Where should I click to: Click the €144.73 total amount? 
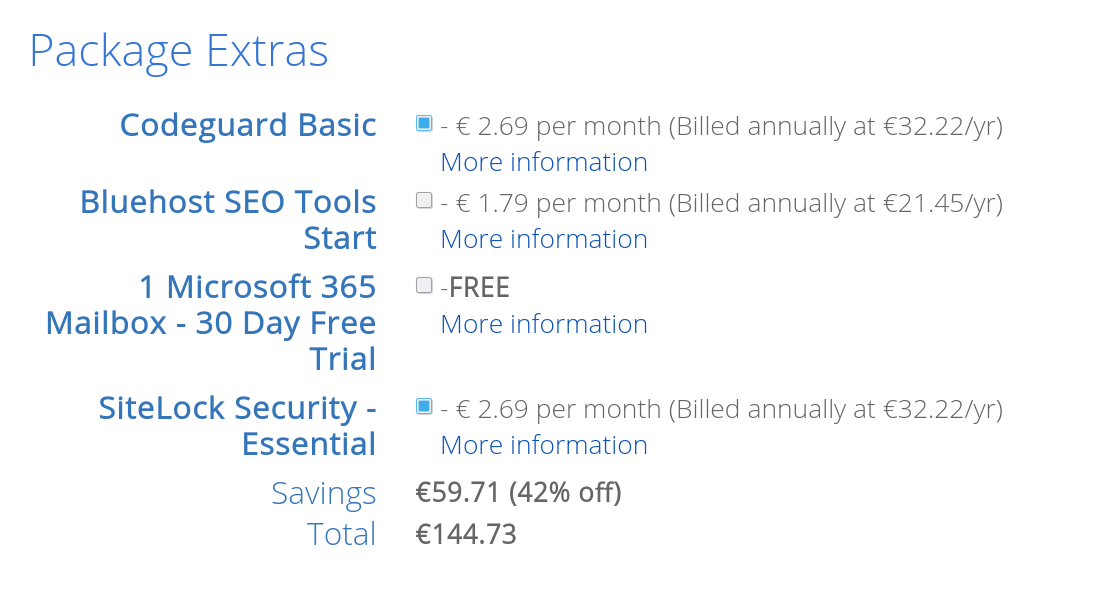466,534
